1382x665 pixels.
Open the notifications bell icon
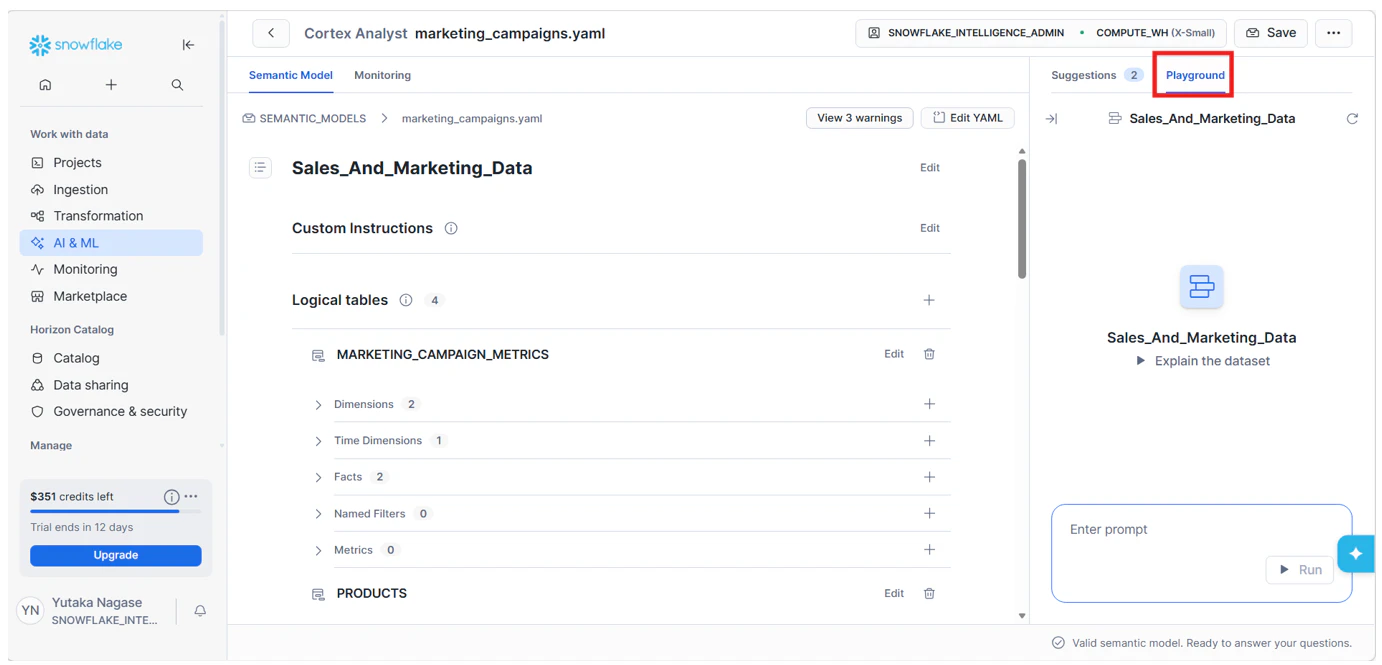pos(200,611)
